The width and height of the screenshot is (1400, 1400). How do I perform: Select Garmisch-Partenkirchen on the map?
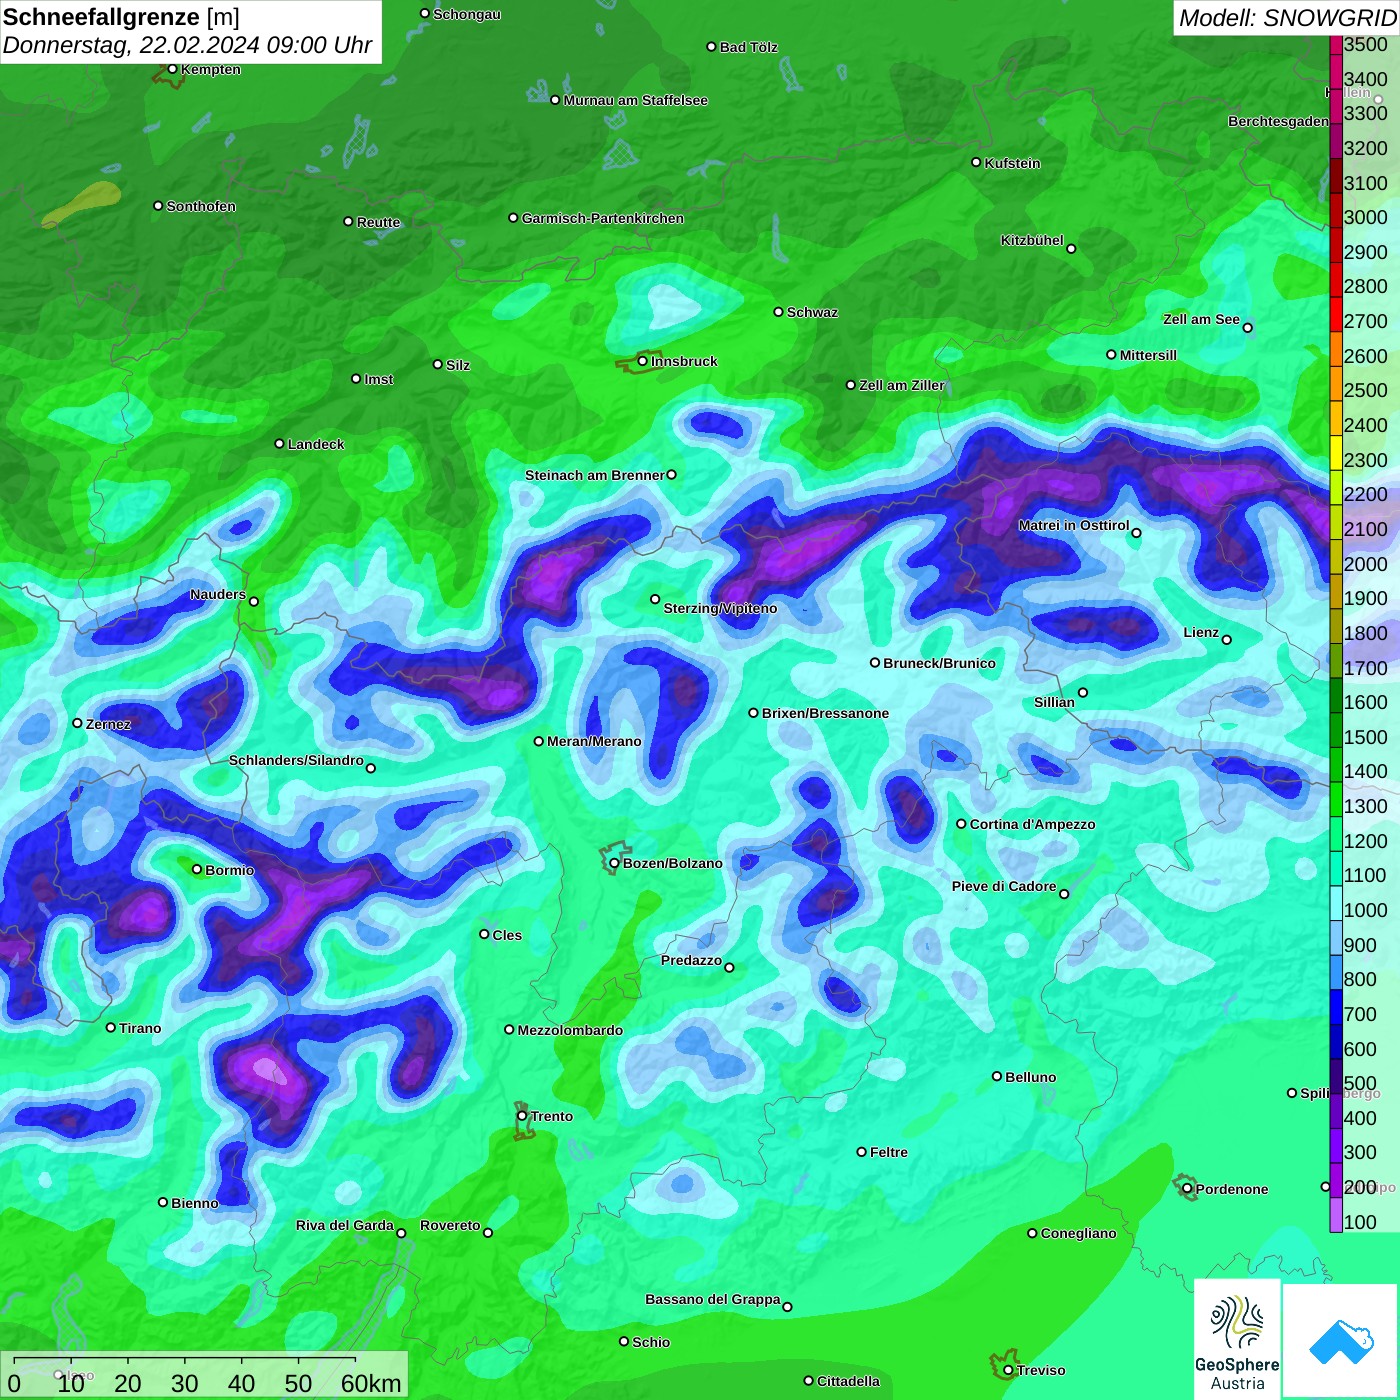602,218
